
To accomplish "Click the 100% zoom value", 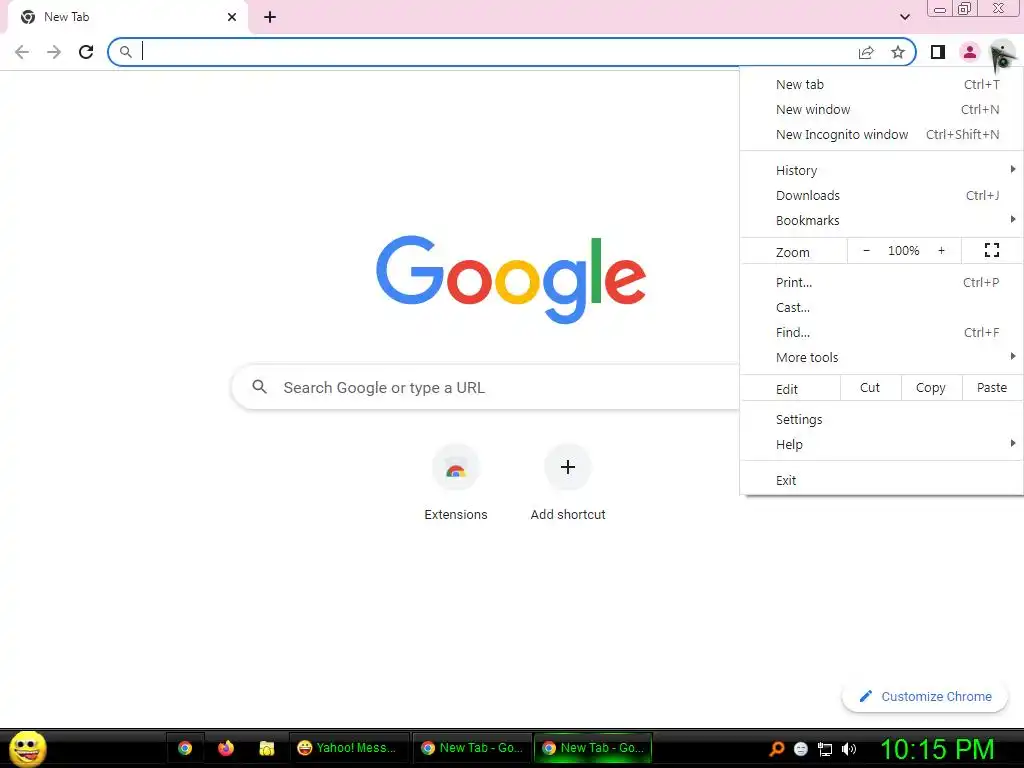I will (903, 251).
